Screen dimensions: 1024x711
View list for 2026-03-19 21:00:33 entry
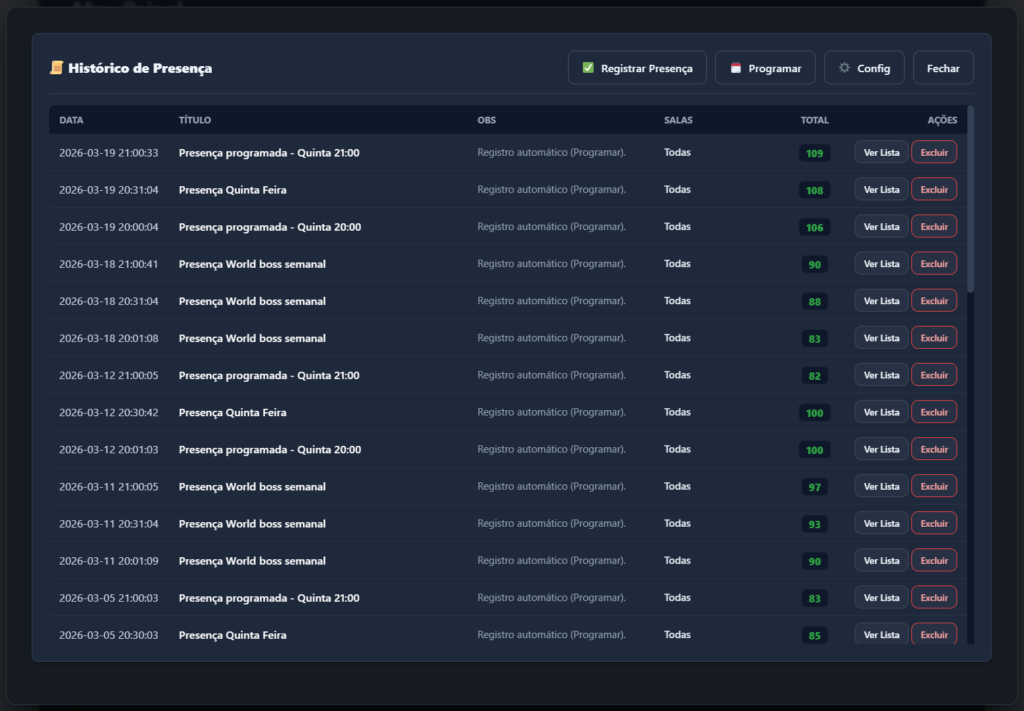click(x=881, y=152)
